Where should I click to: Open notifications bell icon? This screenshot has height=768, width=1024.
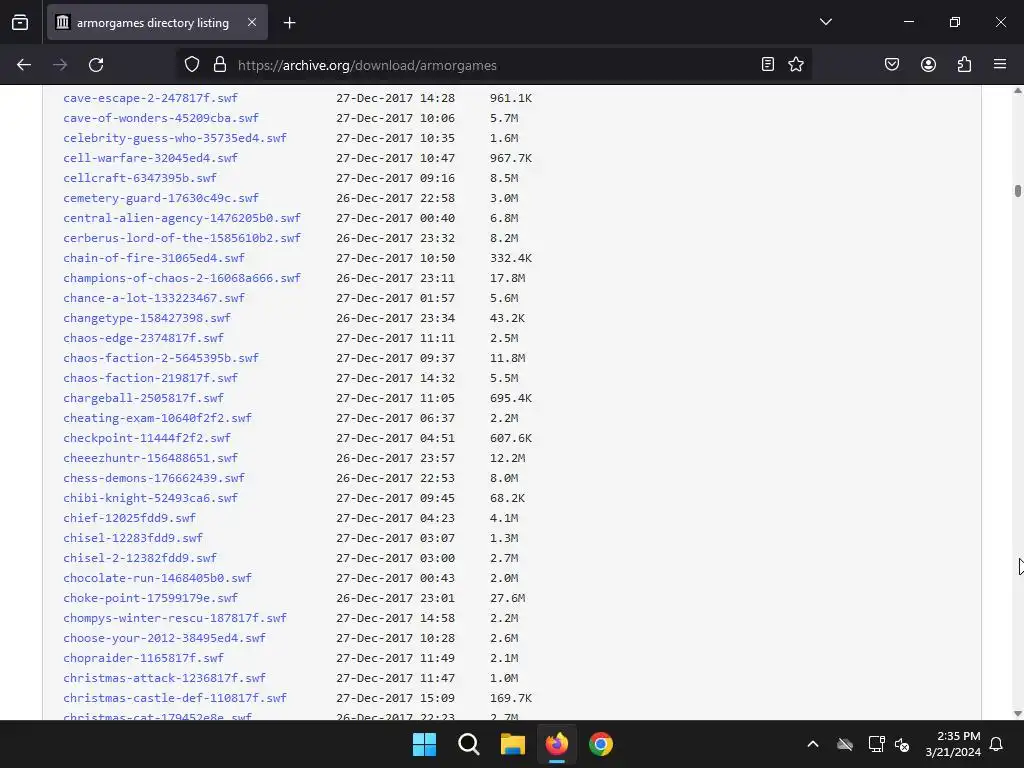(x=997, y=744)
